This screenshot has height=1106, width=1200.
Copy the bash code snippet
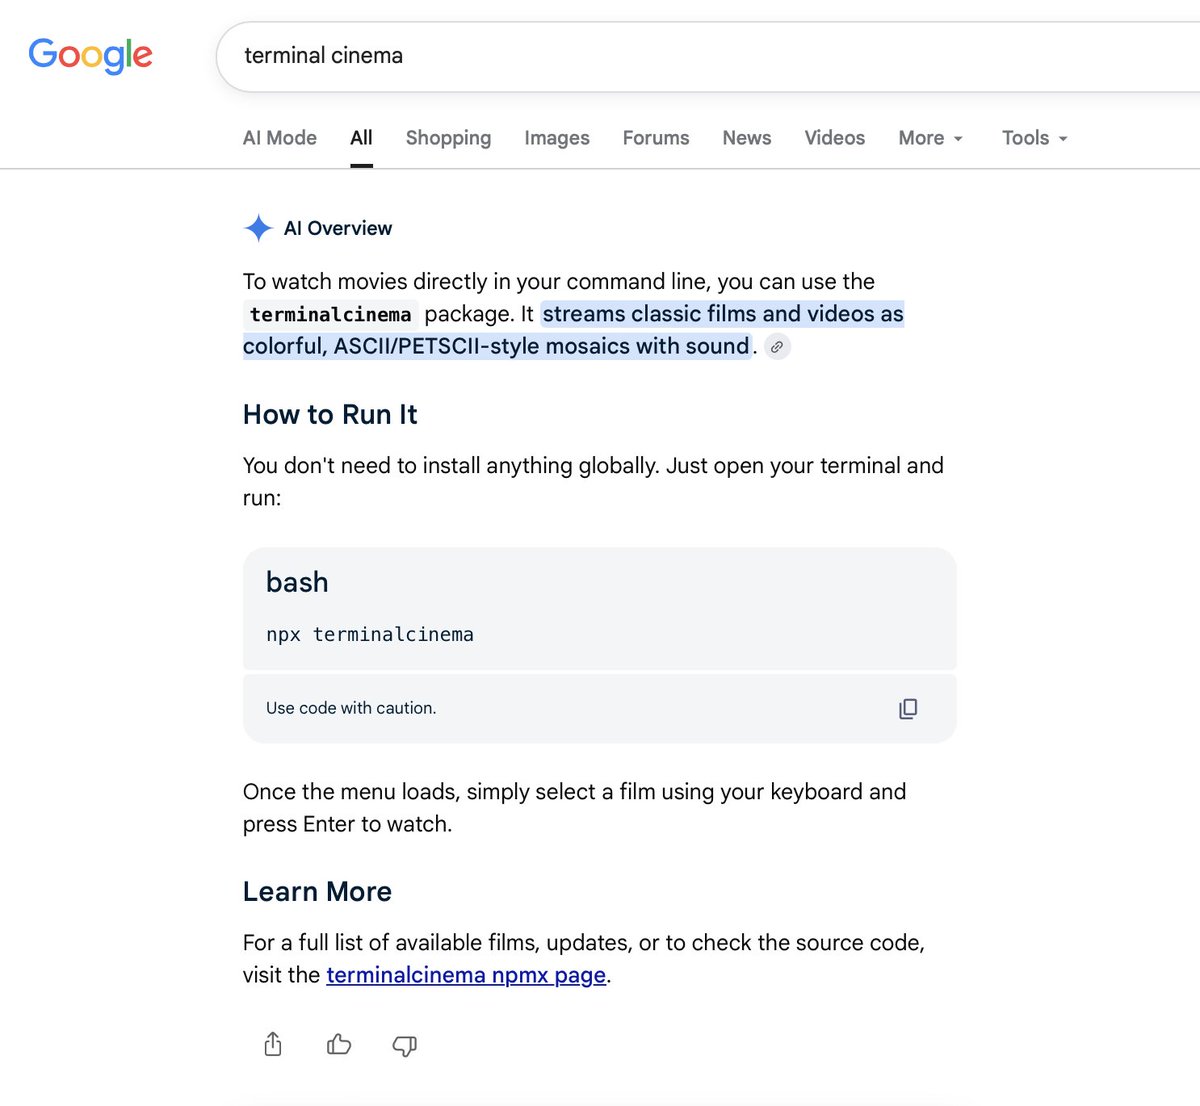908,708
